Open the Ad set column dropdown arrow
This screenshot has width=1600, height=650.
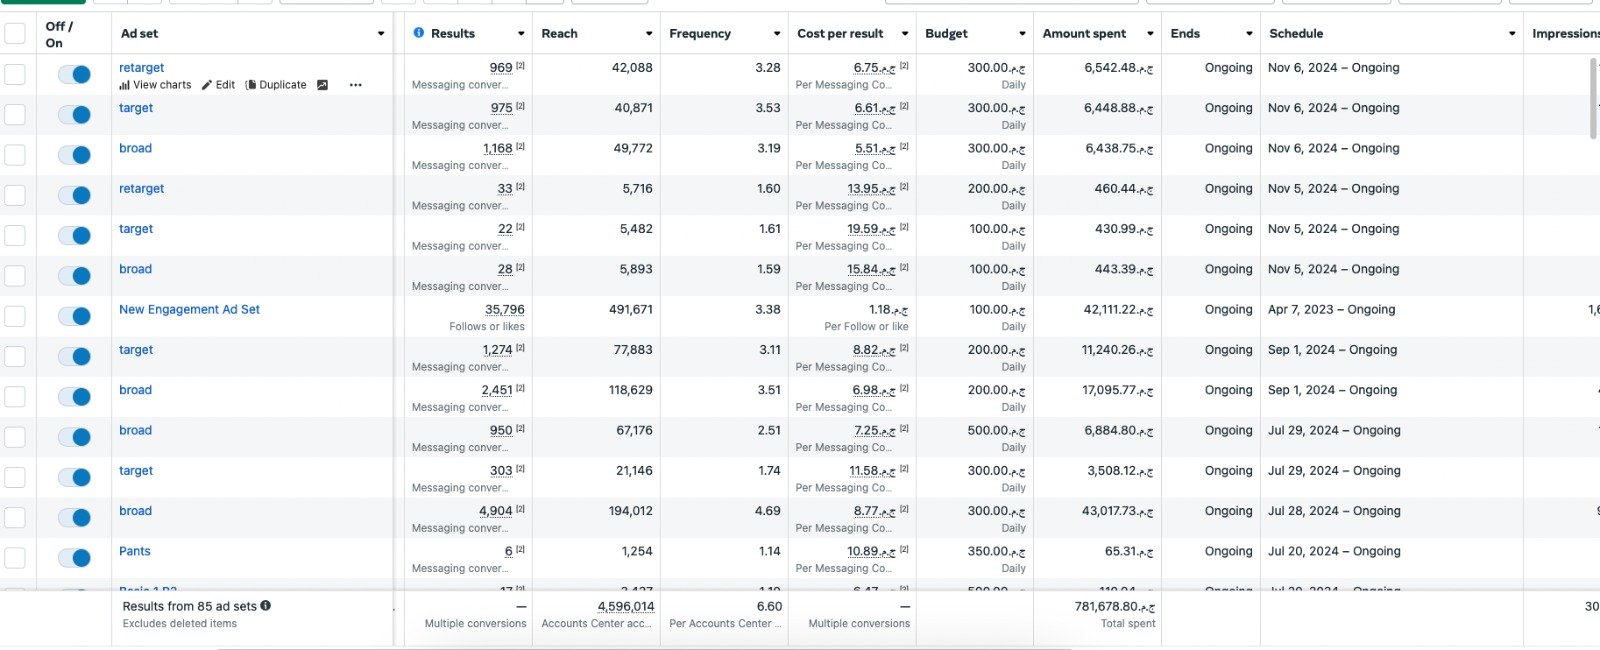tap(381, 34)
